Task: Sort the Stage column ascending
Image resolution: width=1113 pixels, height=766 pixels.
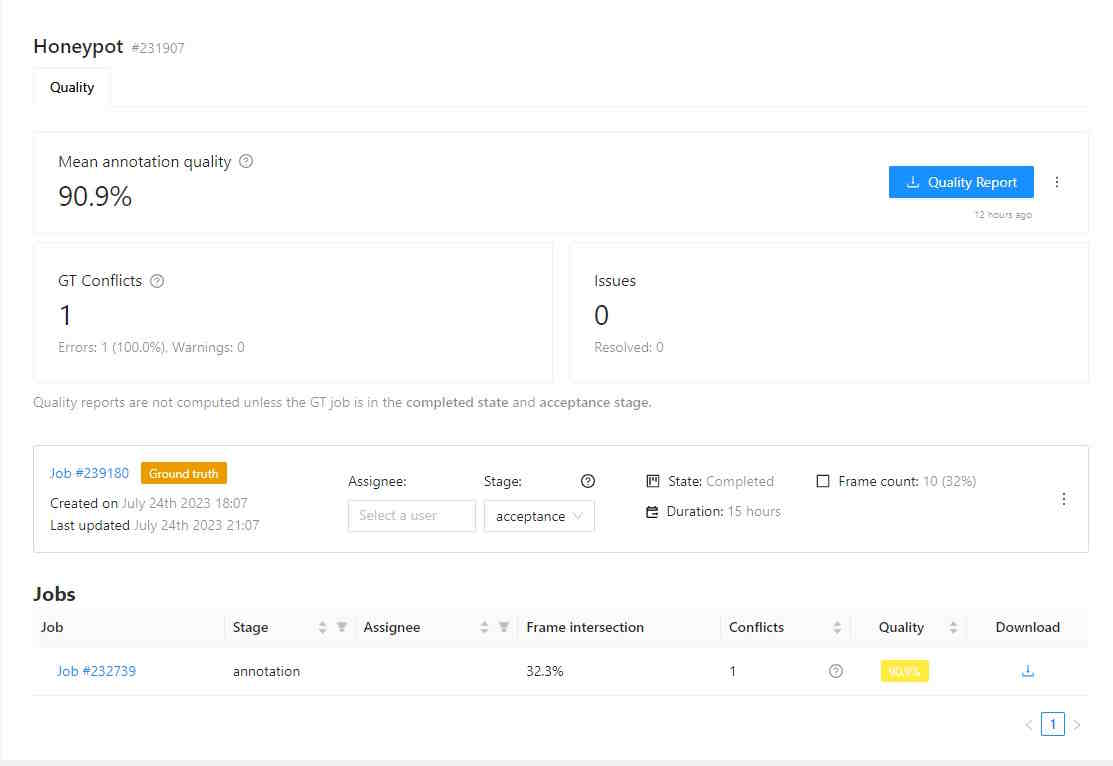Action: click(320, 622)
